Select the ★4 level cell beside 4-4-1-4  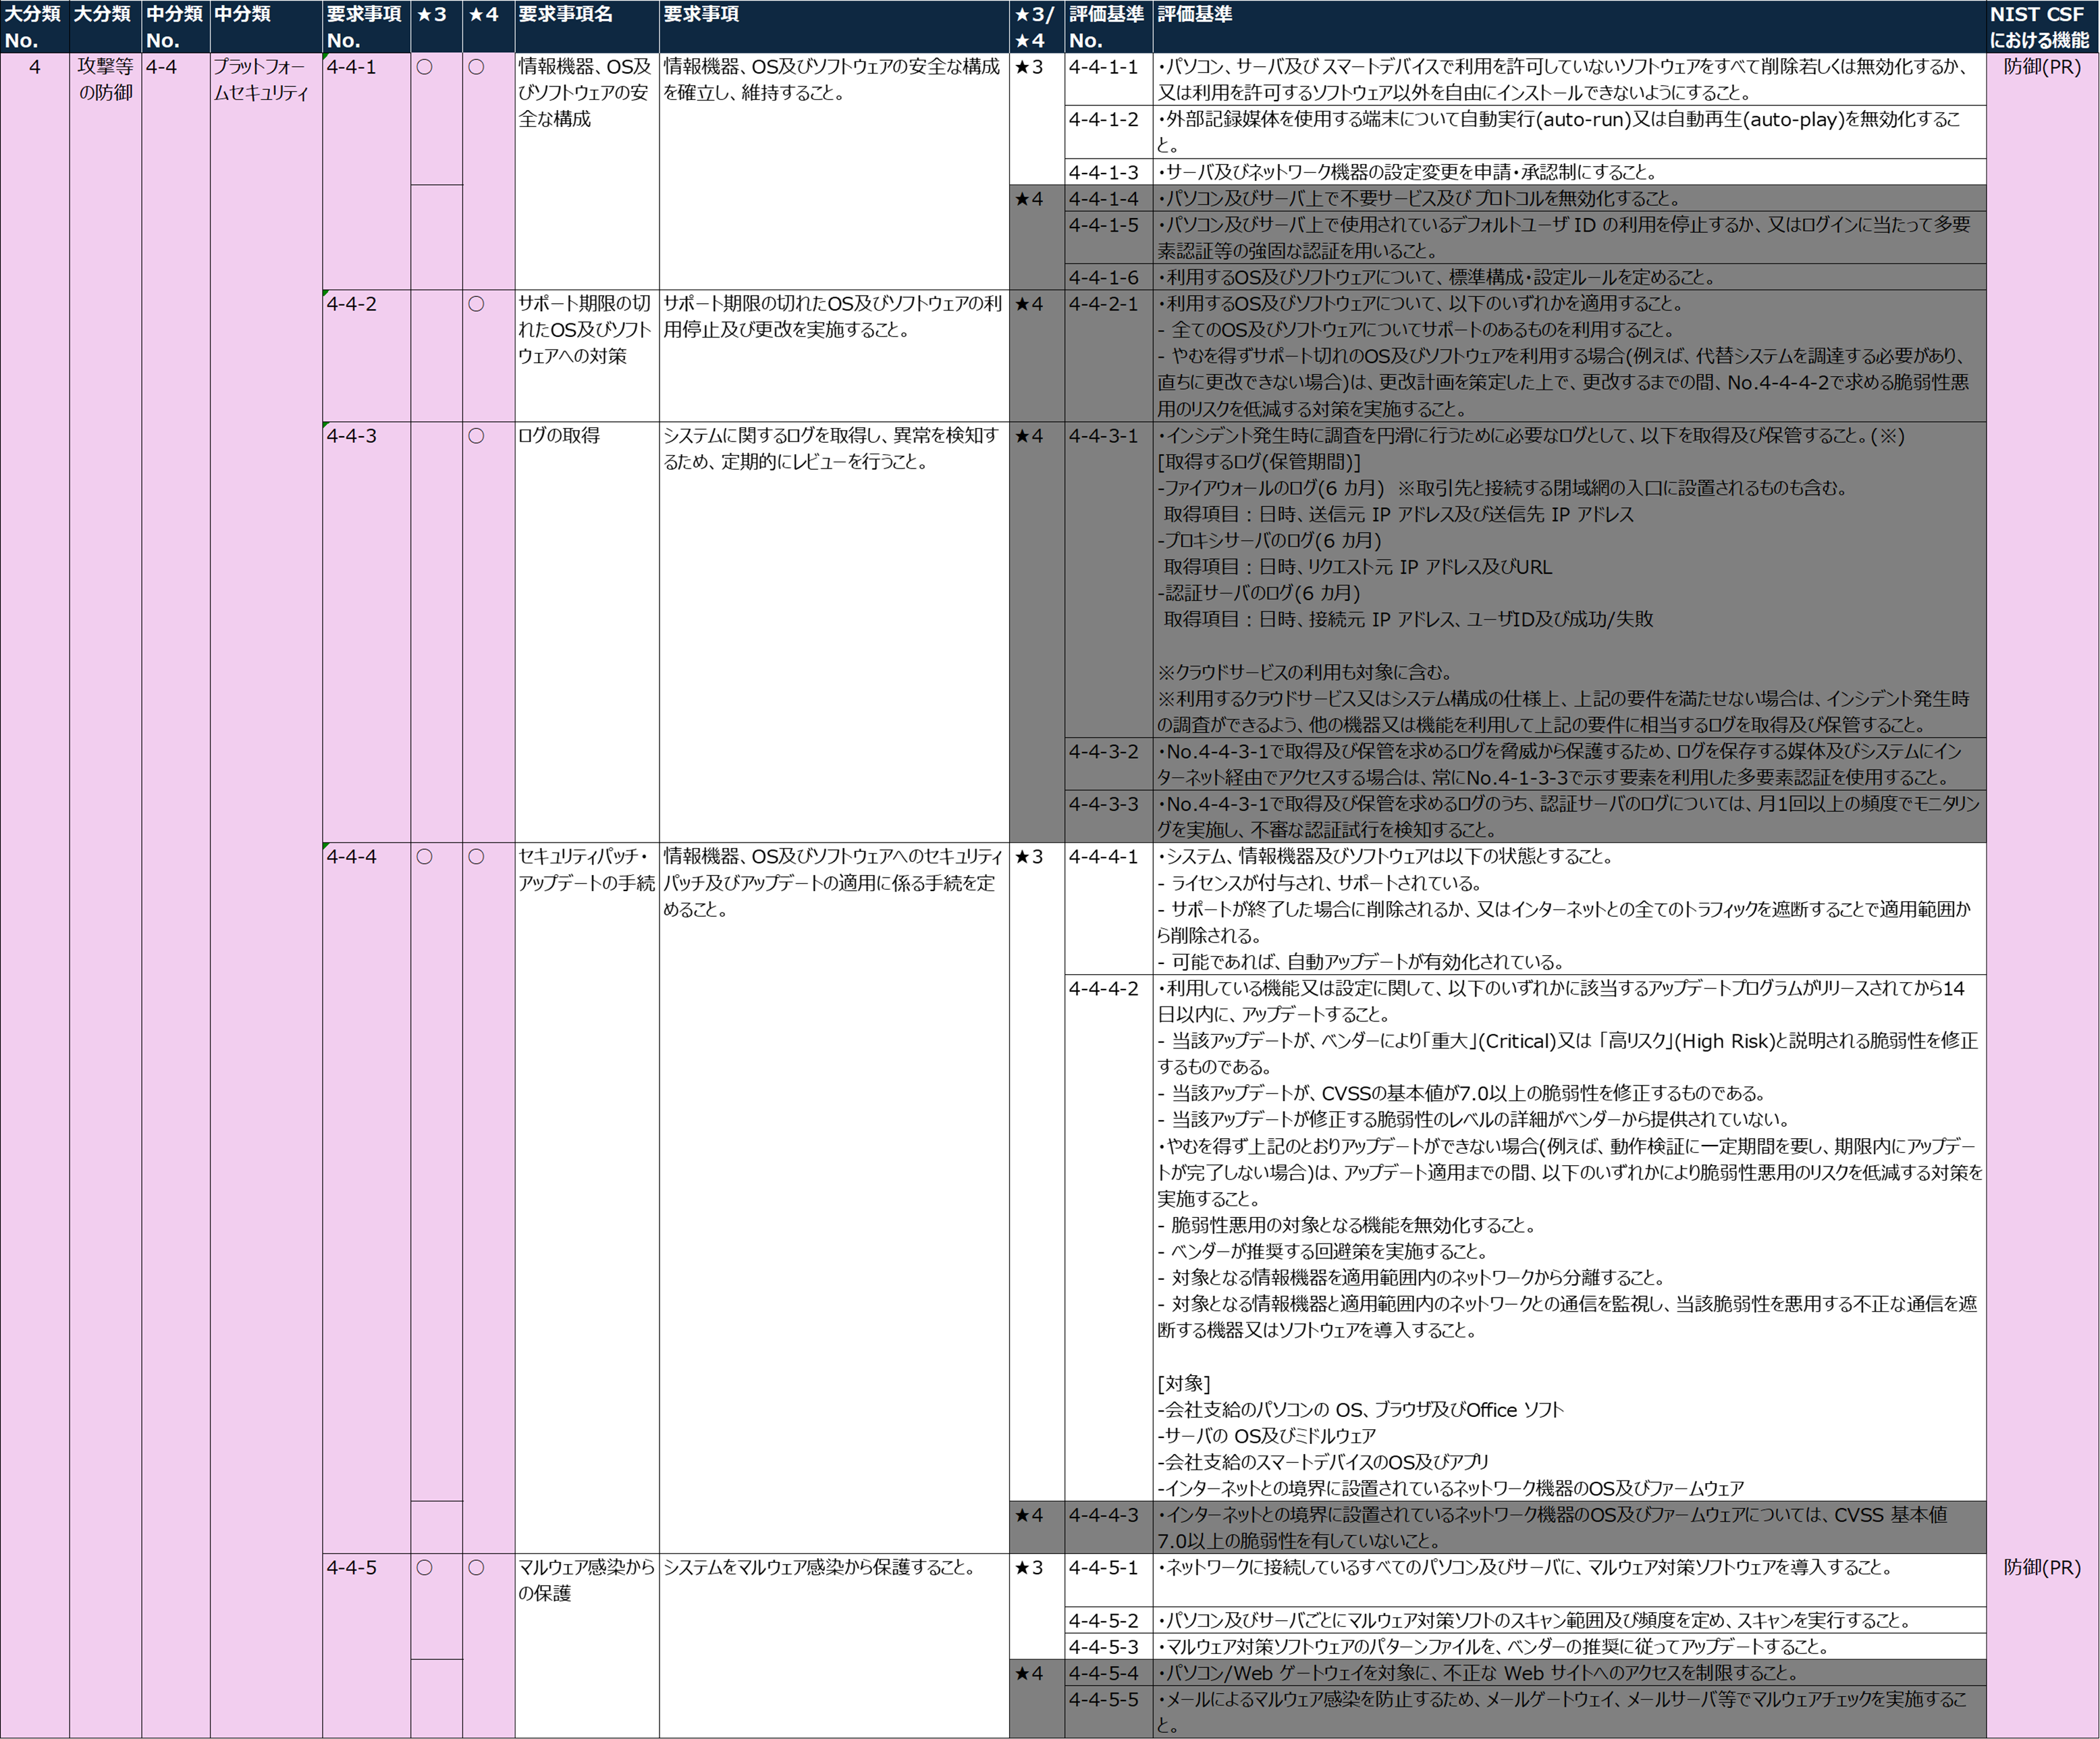click(1036, 237)
